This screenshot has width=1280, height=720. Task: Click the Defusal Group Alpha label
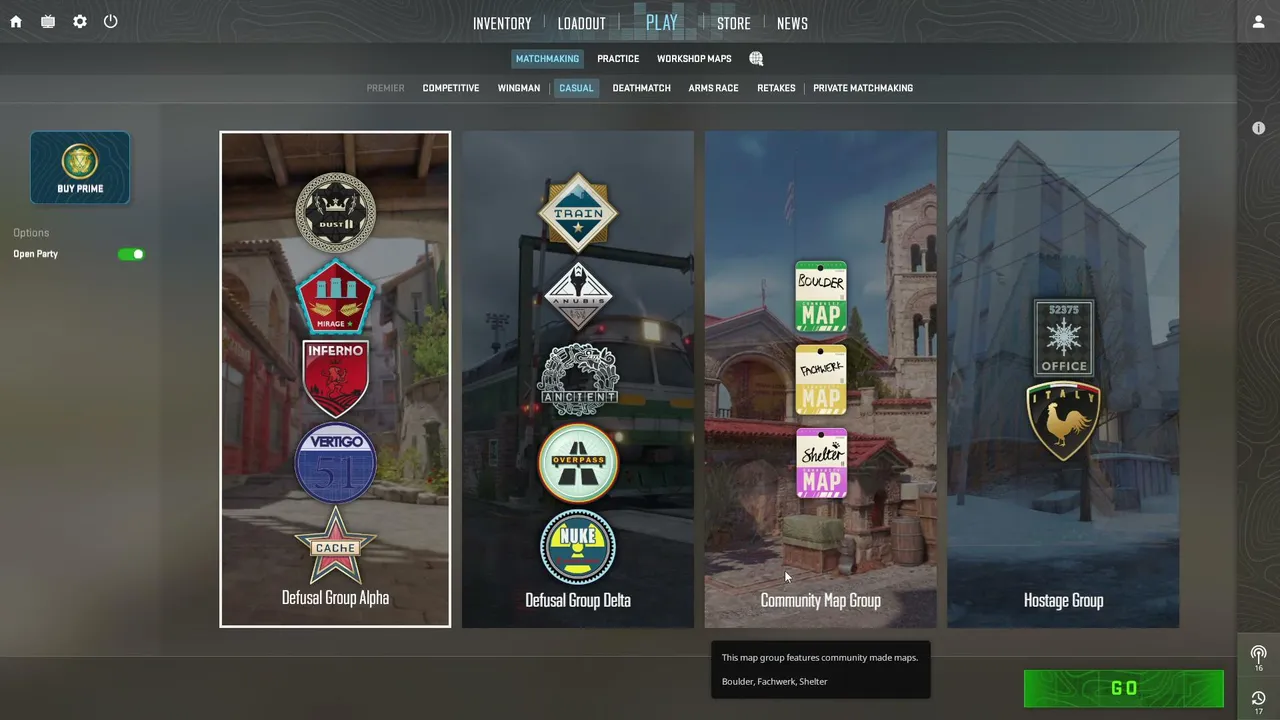coord(335,598)
